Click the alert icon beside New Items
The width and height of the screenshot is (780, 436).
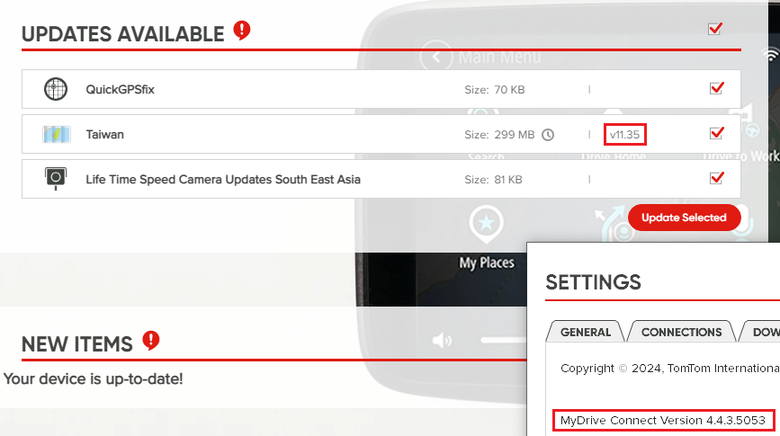(x=151, y=340)
